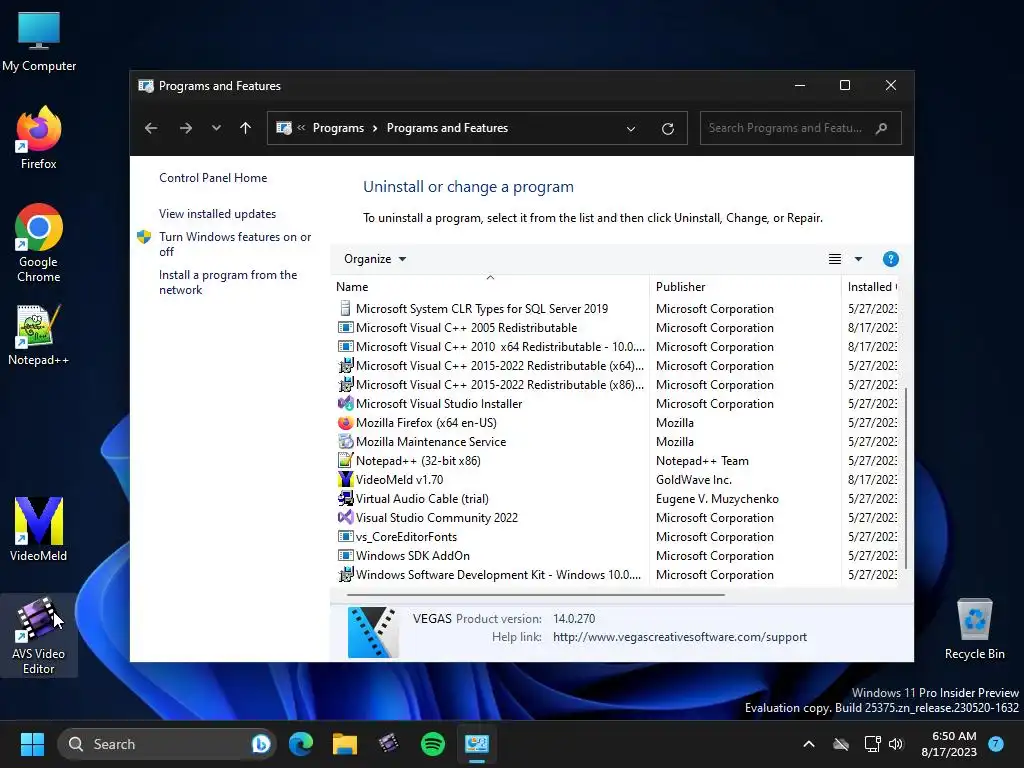This screenshot has height=768, width=1024.
Task: Click the Control Panel taskbar icon
Action: tap(477, 744)
